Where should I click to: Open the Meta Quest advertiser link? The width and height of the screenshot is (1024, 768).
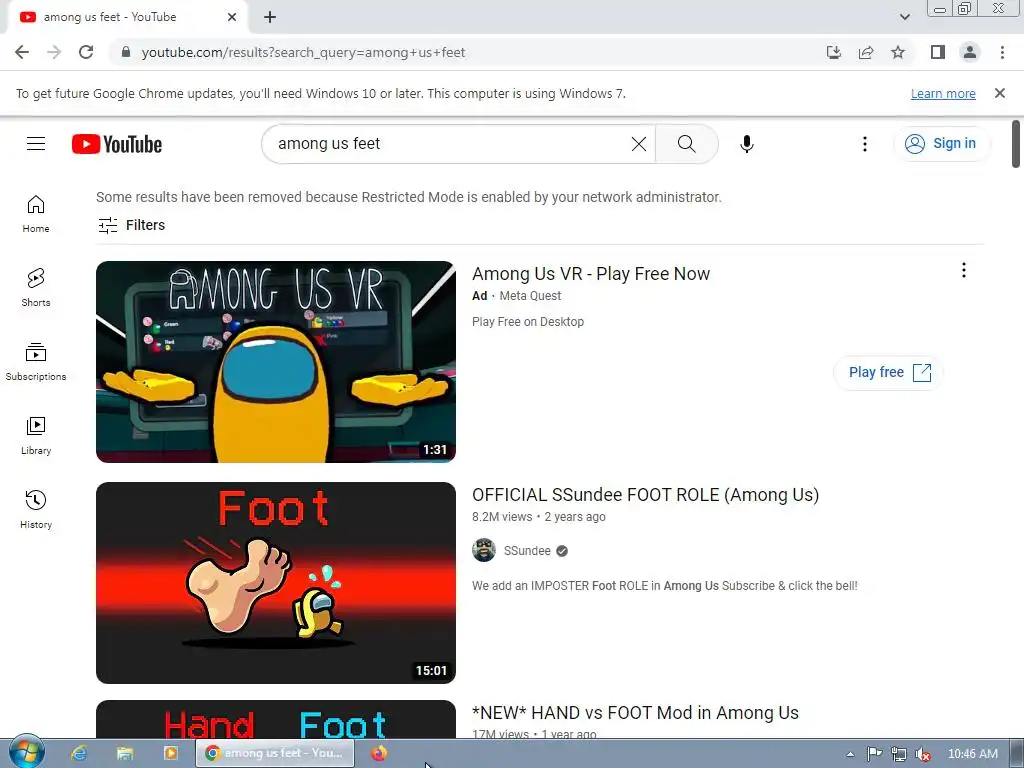530,296
